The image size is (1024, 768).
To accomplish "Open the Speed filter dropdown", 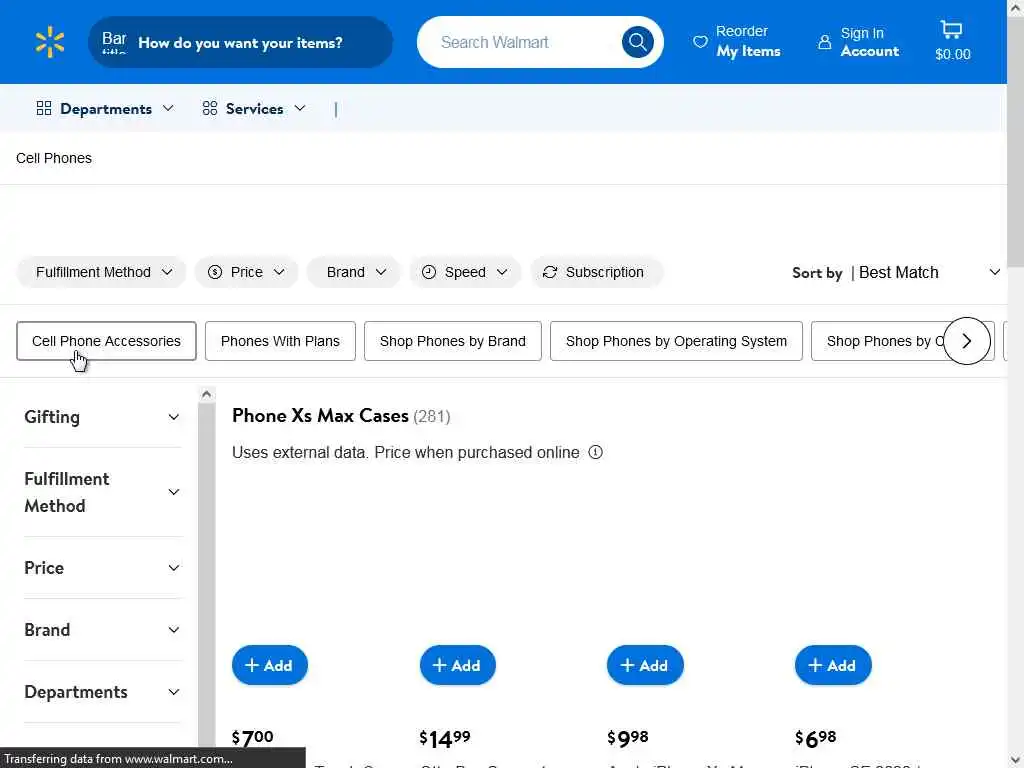I will 465,272.
